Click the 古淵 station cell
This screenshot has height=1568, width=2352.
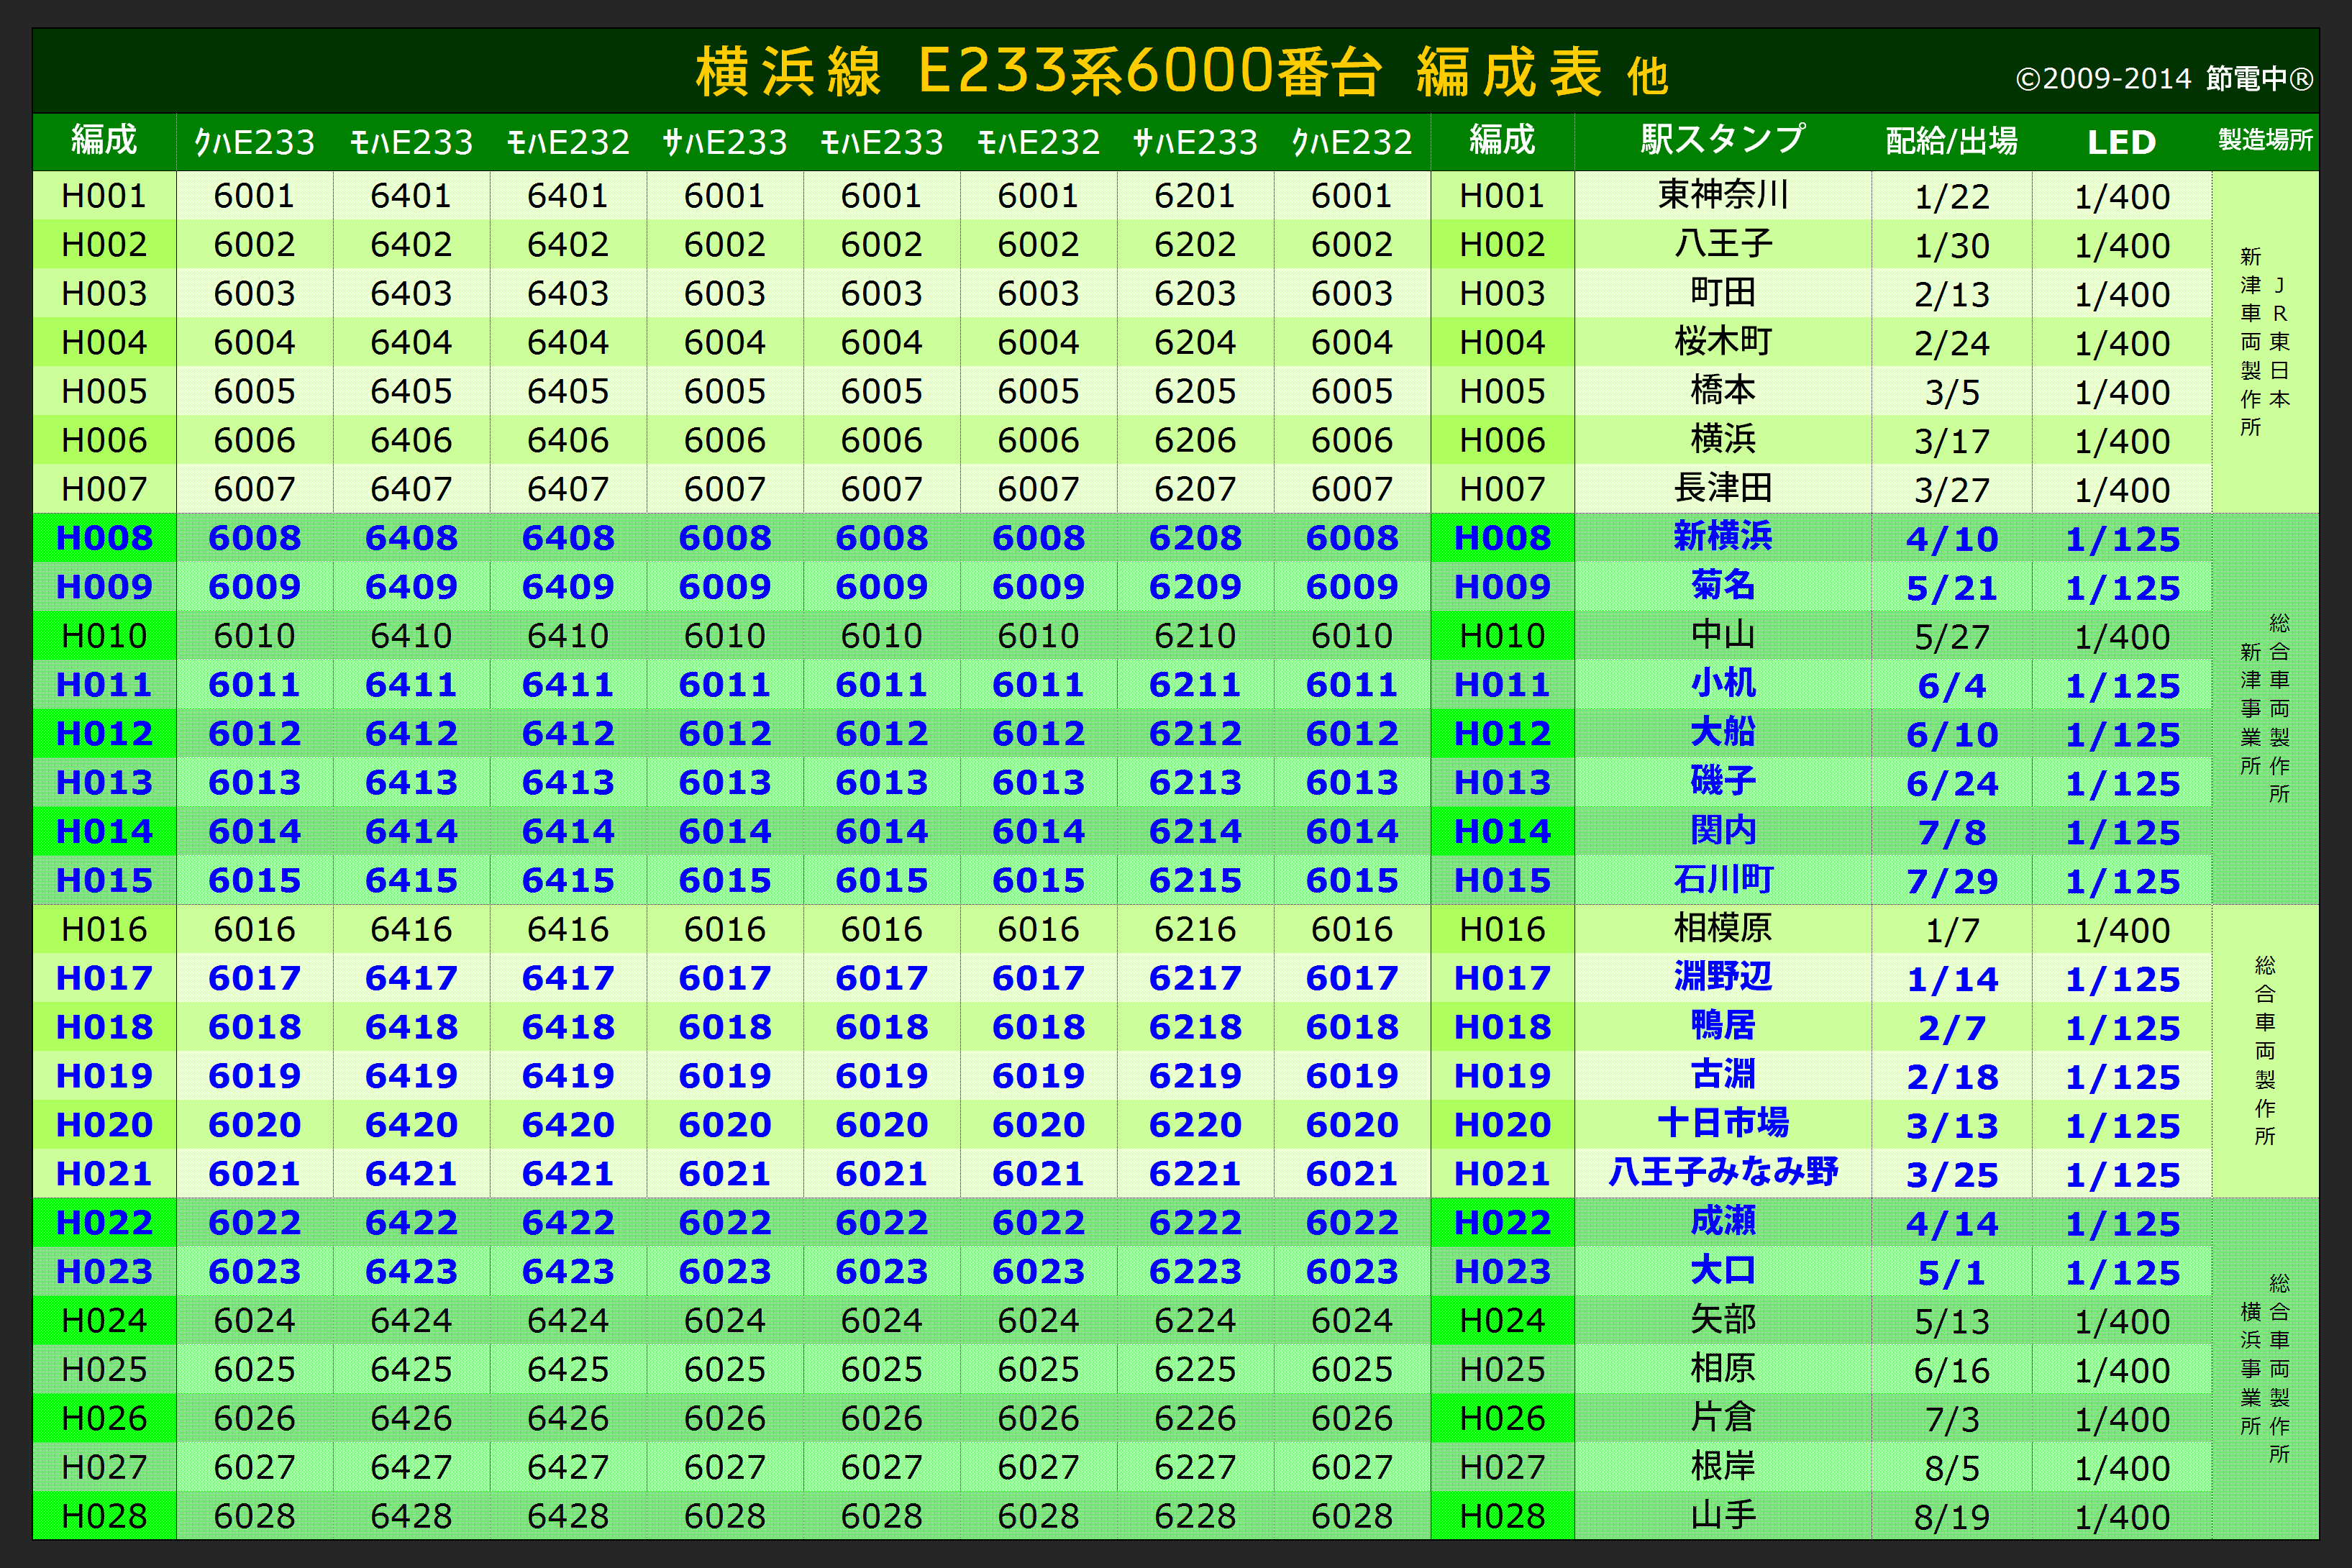point(1722,1075)
